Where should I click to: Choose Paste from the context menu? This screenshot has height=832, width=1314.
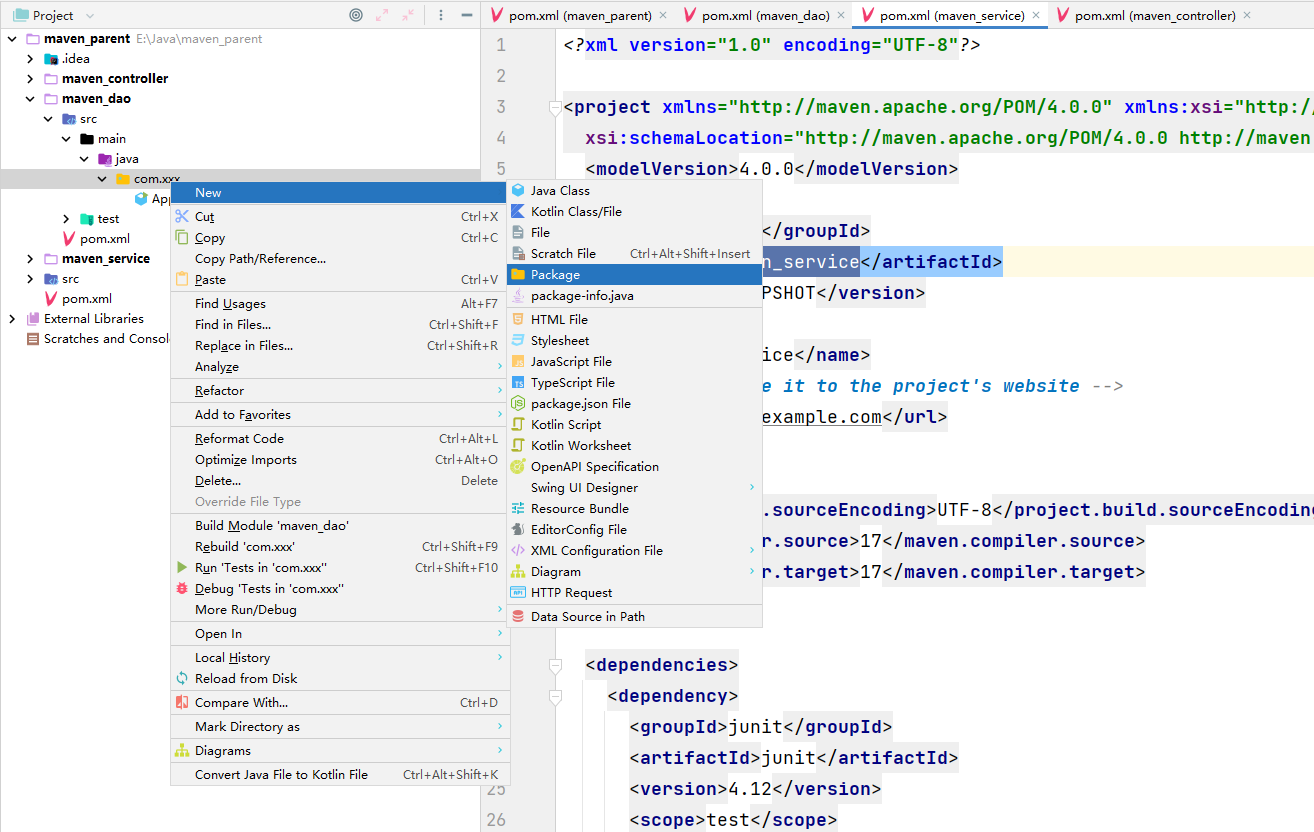pyautogui.click(x=340, y=280)
